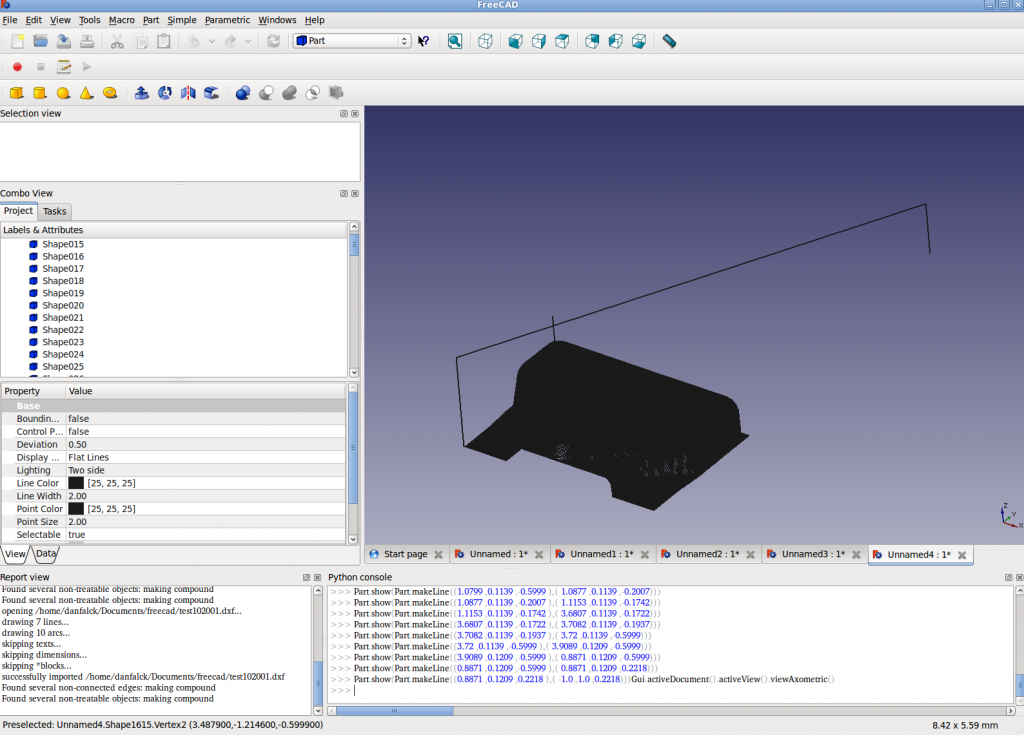The width and height of the screenshot is (1024, 735).
Task: Open the Windows menu
Action: (x=277, y=20)
